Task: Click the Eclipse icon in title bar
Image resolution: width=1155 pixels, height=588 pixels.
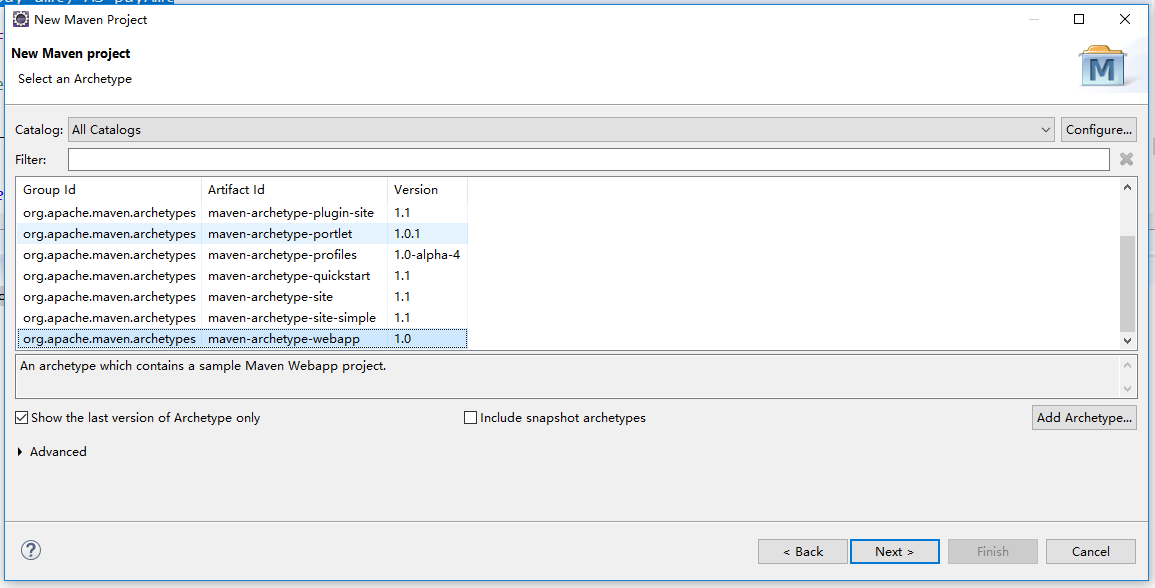Action: [21, 19]
